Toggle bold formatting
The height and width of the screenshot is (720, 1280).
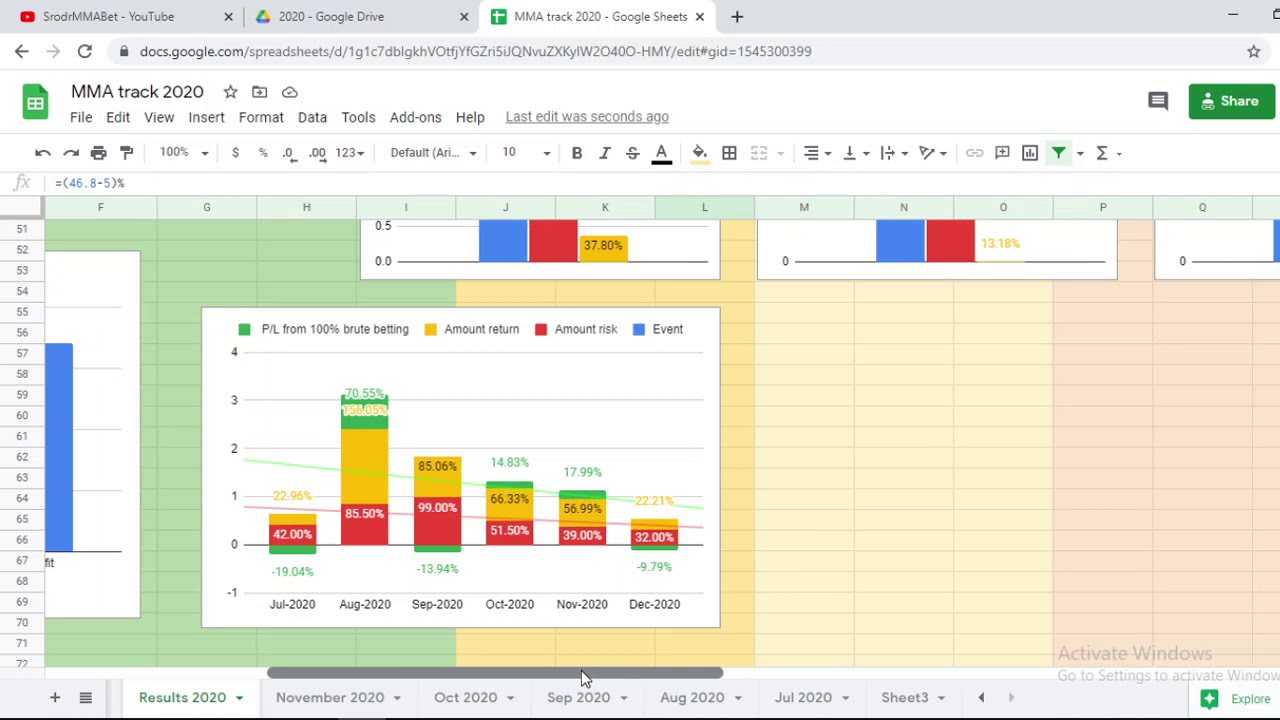click(x=577, y=153)
